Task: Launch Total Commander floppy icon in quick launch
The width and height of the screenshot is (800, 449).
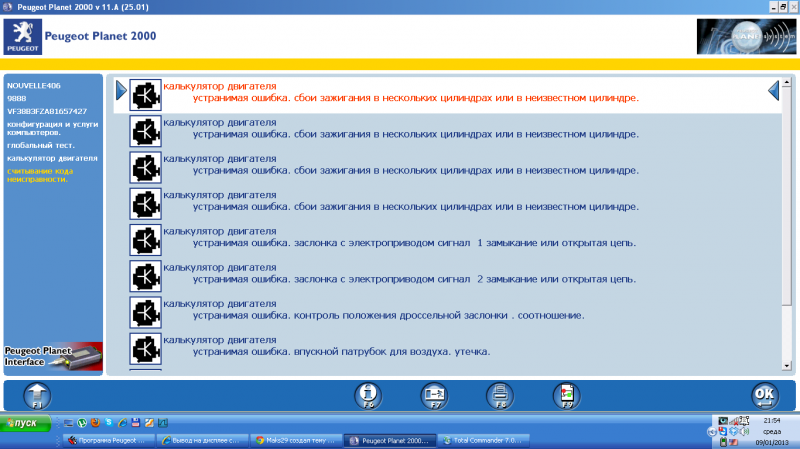Action: click(136, 422)
